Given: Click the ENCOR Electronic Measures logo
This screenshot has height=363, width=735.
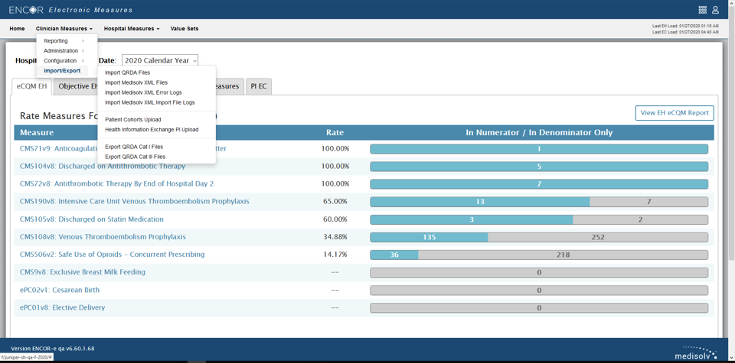Looking at the screenshot, I should click(70, 10).
